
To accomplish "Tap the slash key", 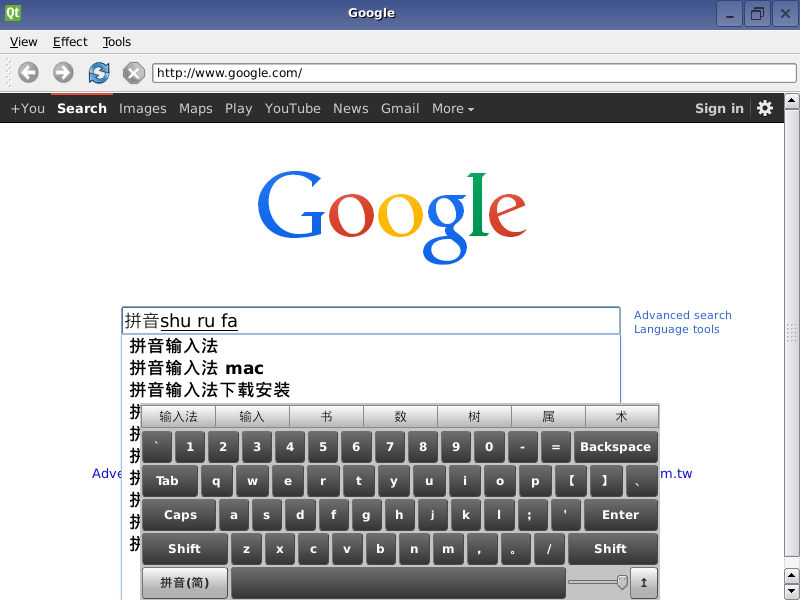I will click(x=549, y=548).
